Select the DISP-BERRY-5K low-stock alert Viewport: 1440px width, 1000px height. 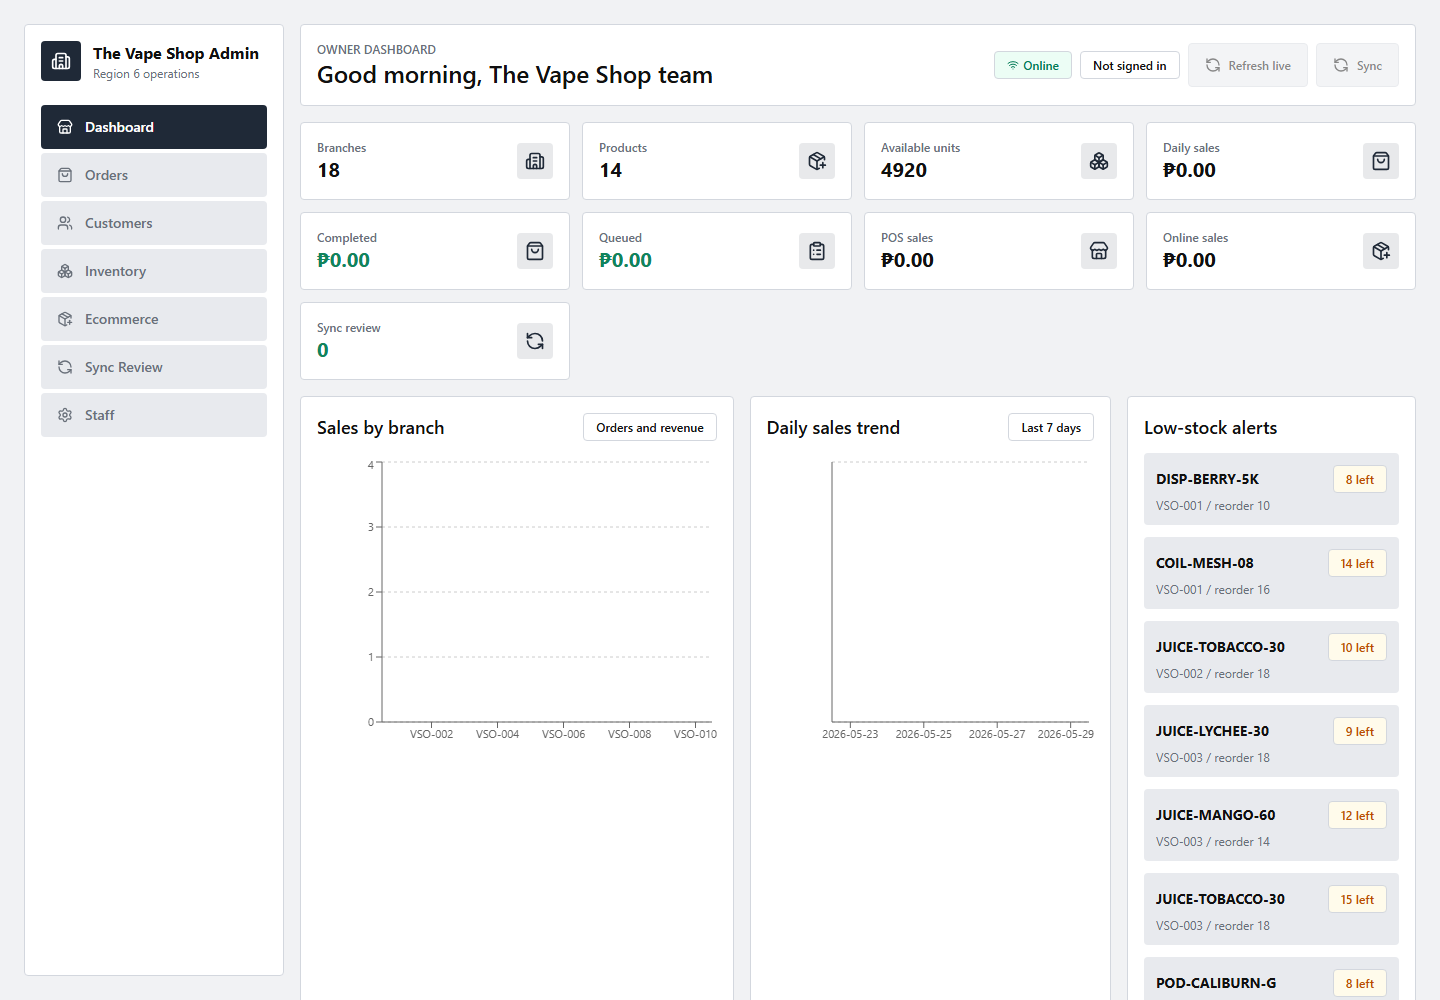(x=1271, y=489)
